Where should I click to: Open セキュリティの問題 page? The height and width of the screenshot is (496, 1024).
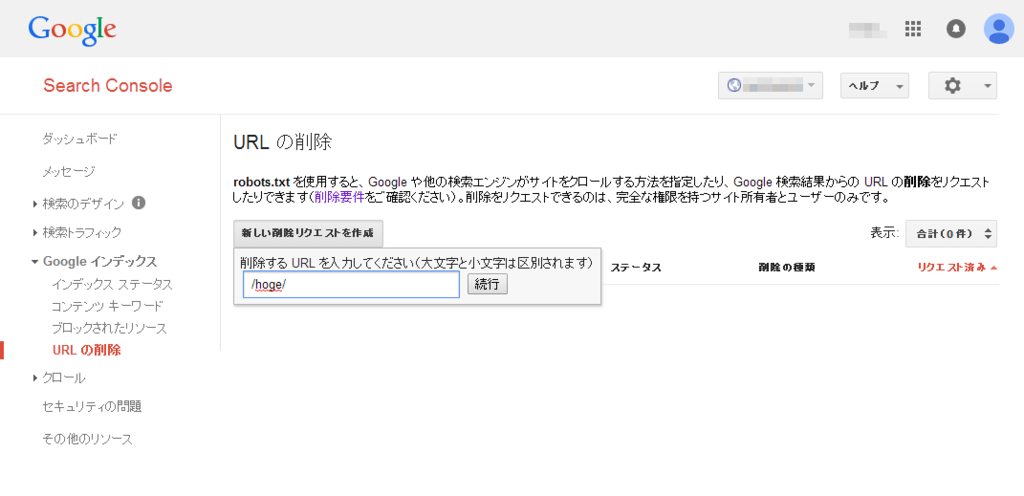tap(92, 407)
